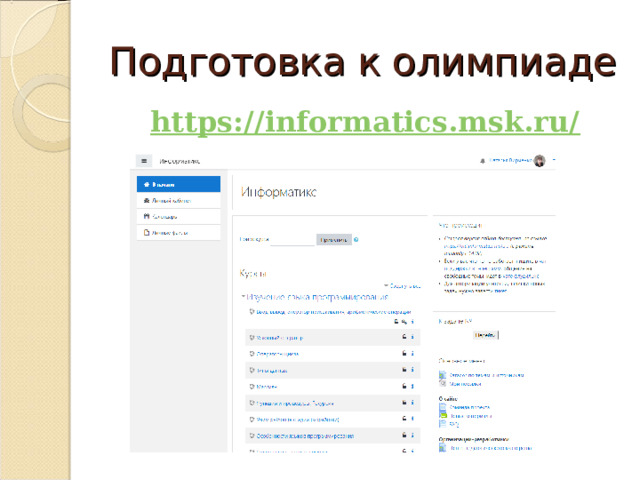The image size is (640, 480).
Task: Open the Функции и процедуры. Рекурсия course
Action: tap(295, 404)
